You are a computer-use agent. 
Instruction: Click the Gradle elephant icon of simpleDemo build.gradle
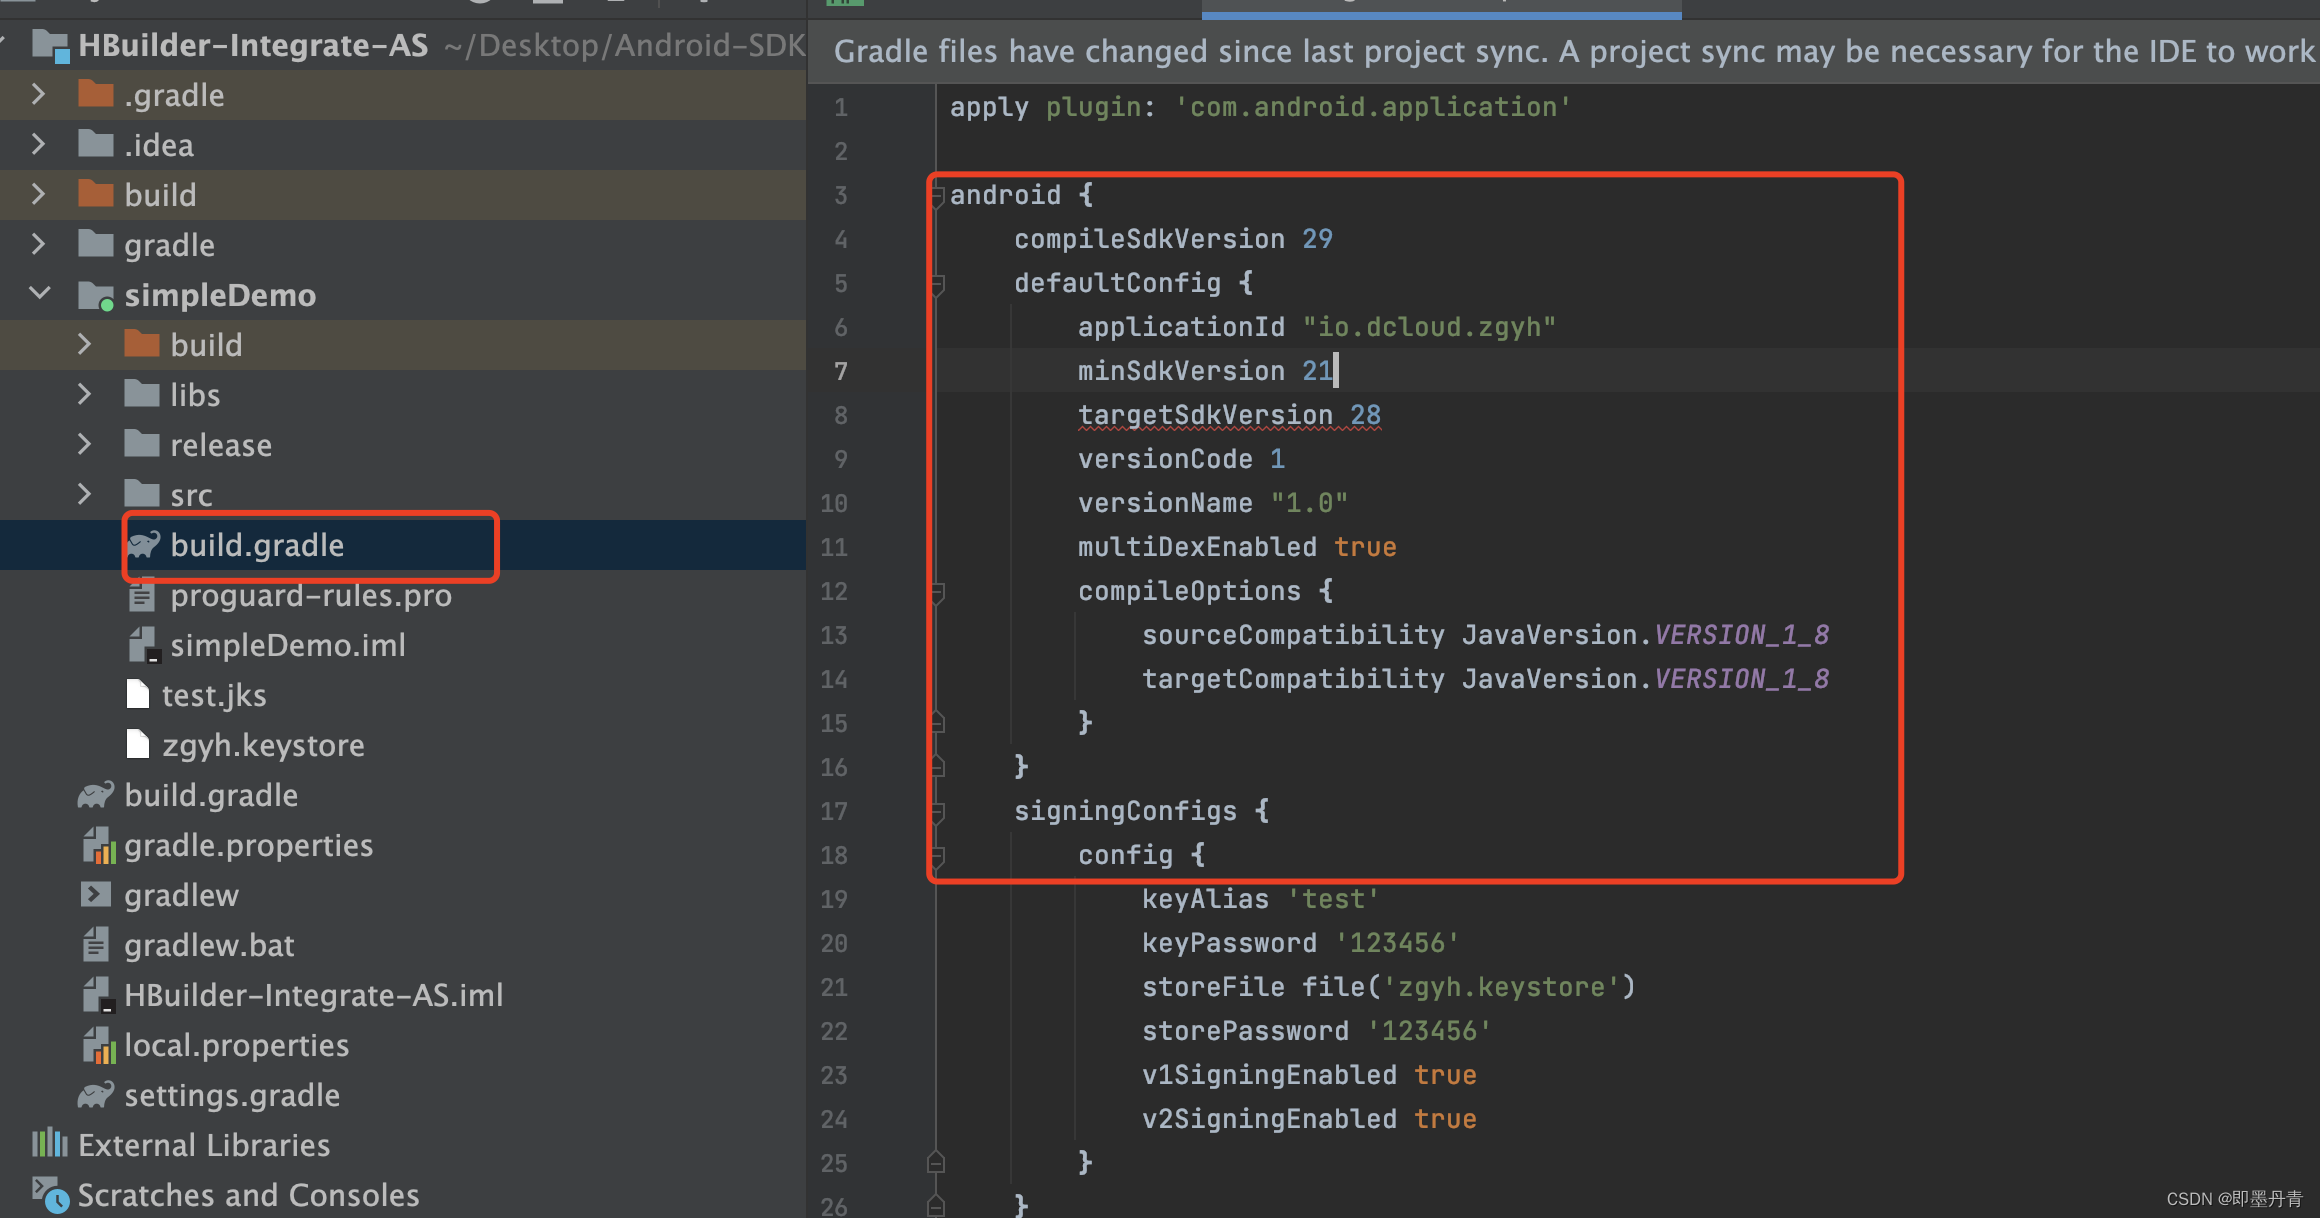143,544
